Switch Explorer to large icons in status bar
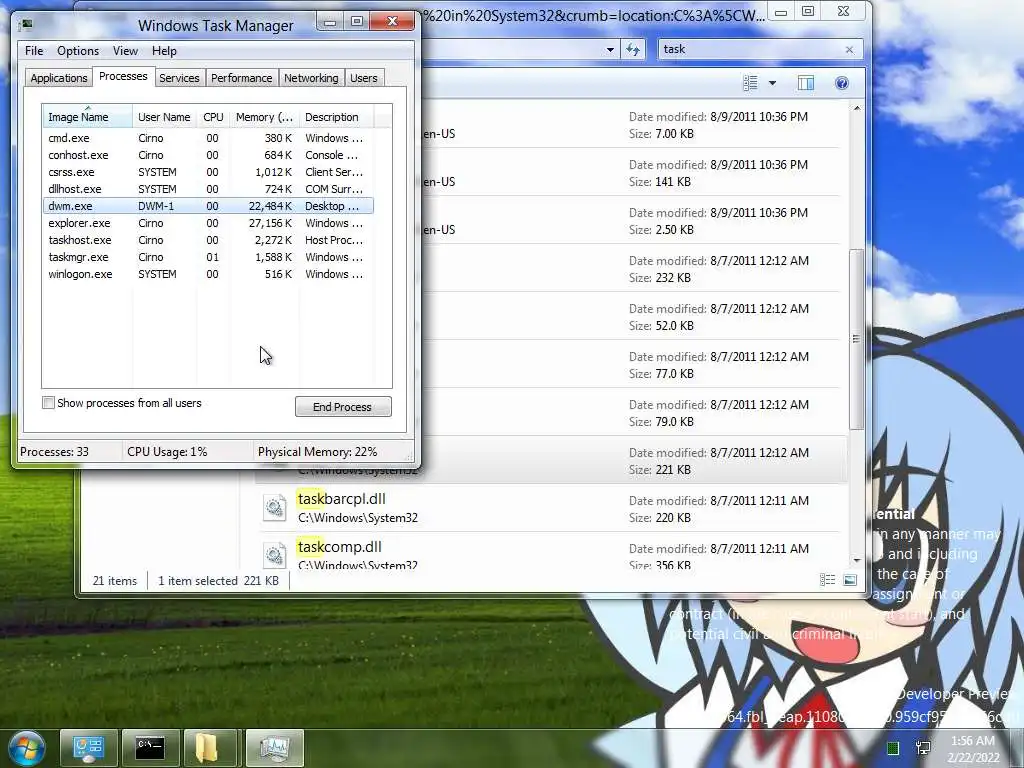Screen dimensions: 1024x768 pyautogui.click(x=850, y=580)
